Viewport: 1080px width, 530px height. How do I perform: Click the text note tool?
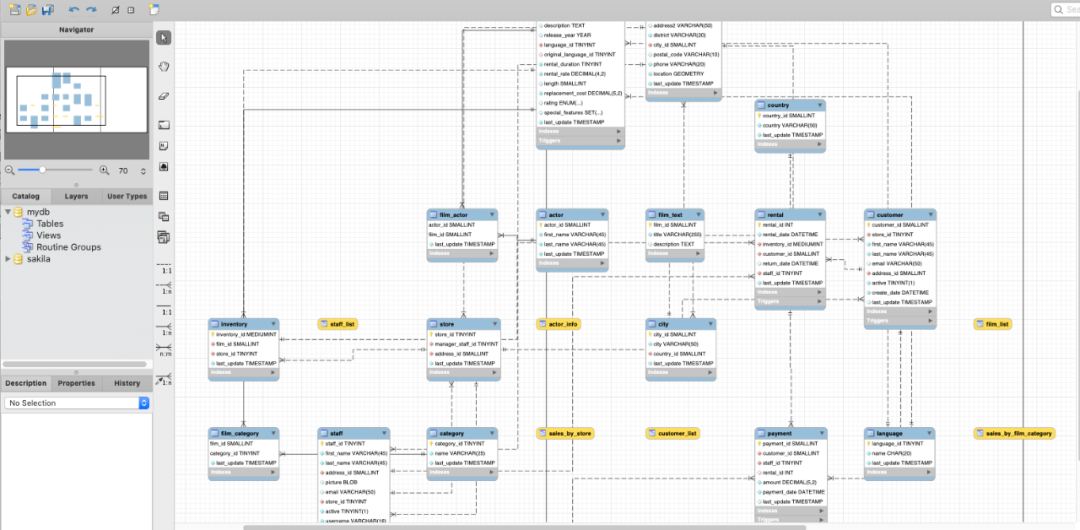click(x=164, y=146)
